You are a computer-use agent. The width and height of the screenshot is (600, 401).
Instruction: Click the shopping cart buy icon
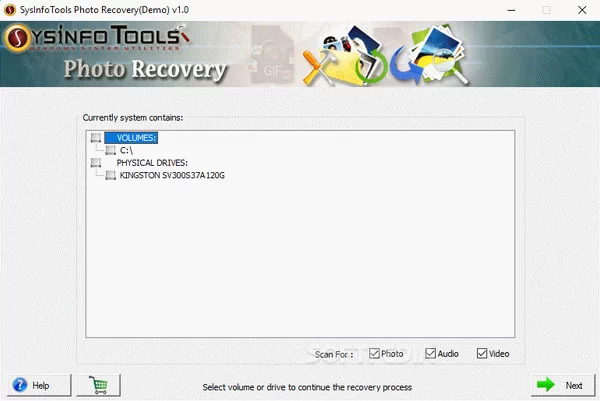[x=98, y=385]
